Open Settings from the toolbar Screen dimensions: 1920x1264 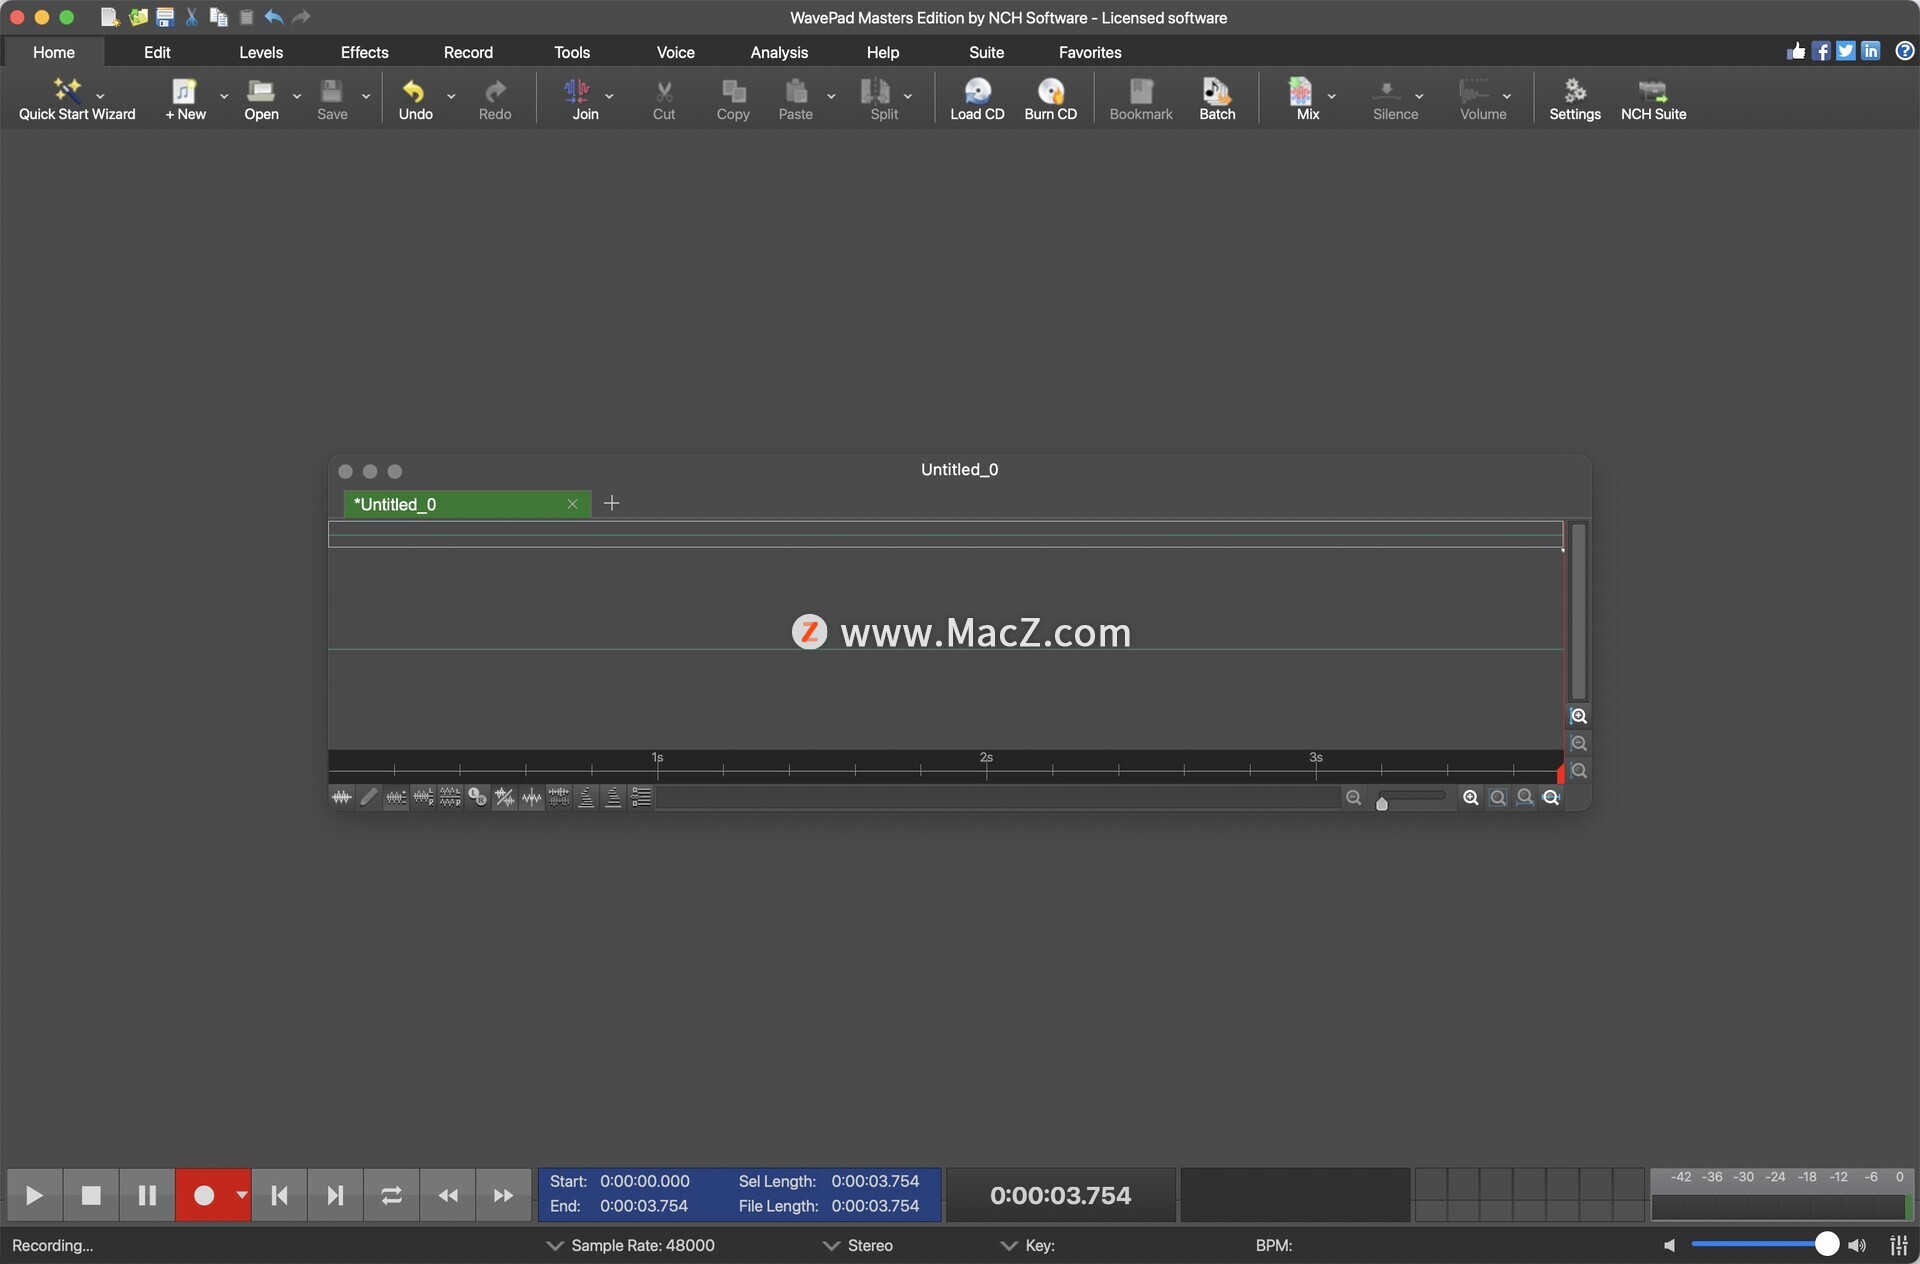pyautogui.click(x=1574, y=99)
